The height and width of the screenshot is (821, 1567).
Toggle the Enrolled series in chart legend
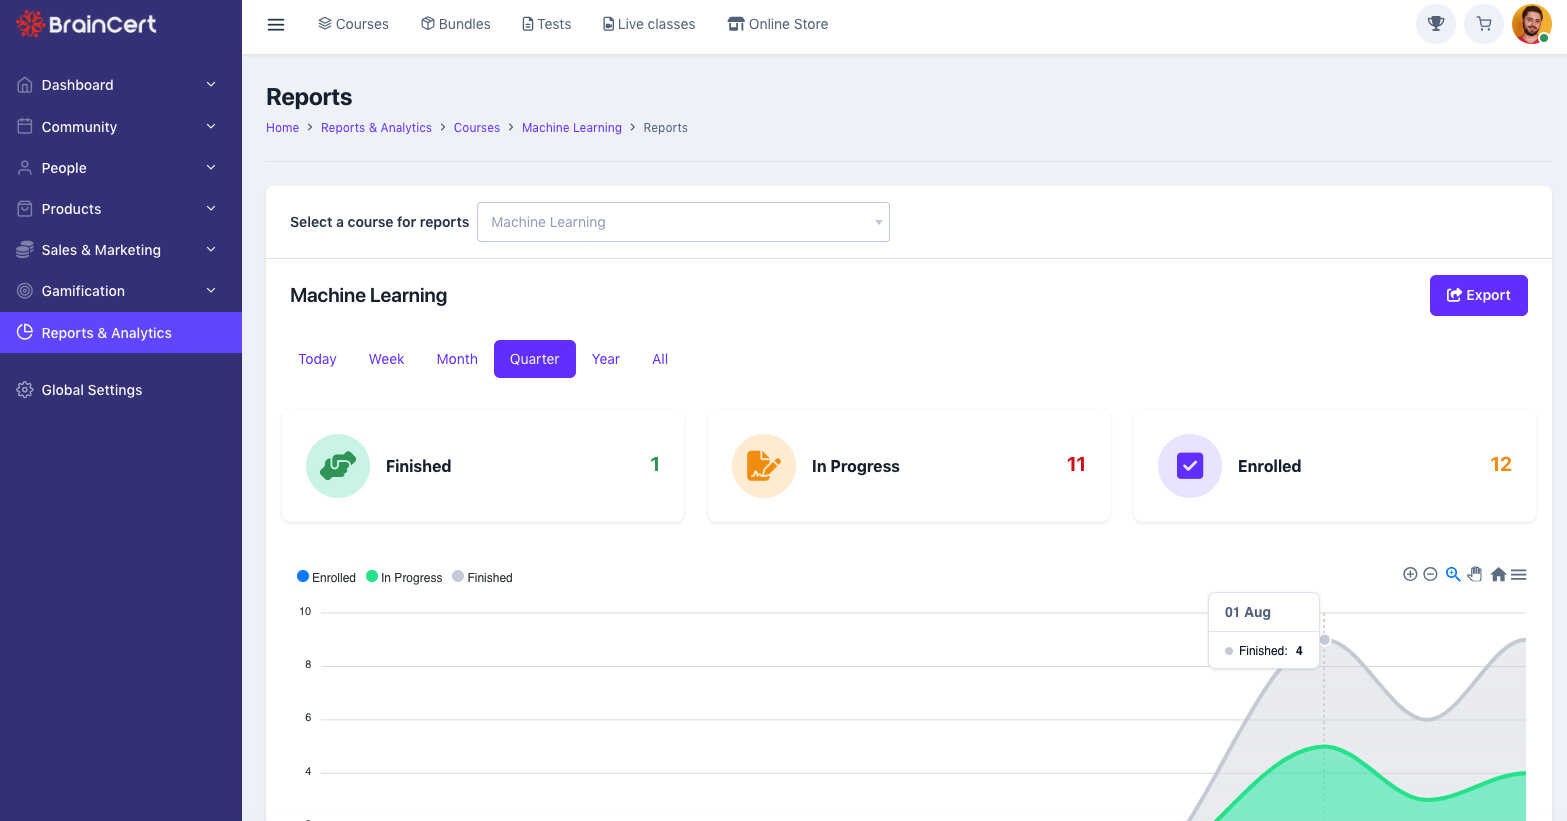point(326,577)
